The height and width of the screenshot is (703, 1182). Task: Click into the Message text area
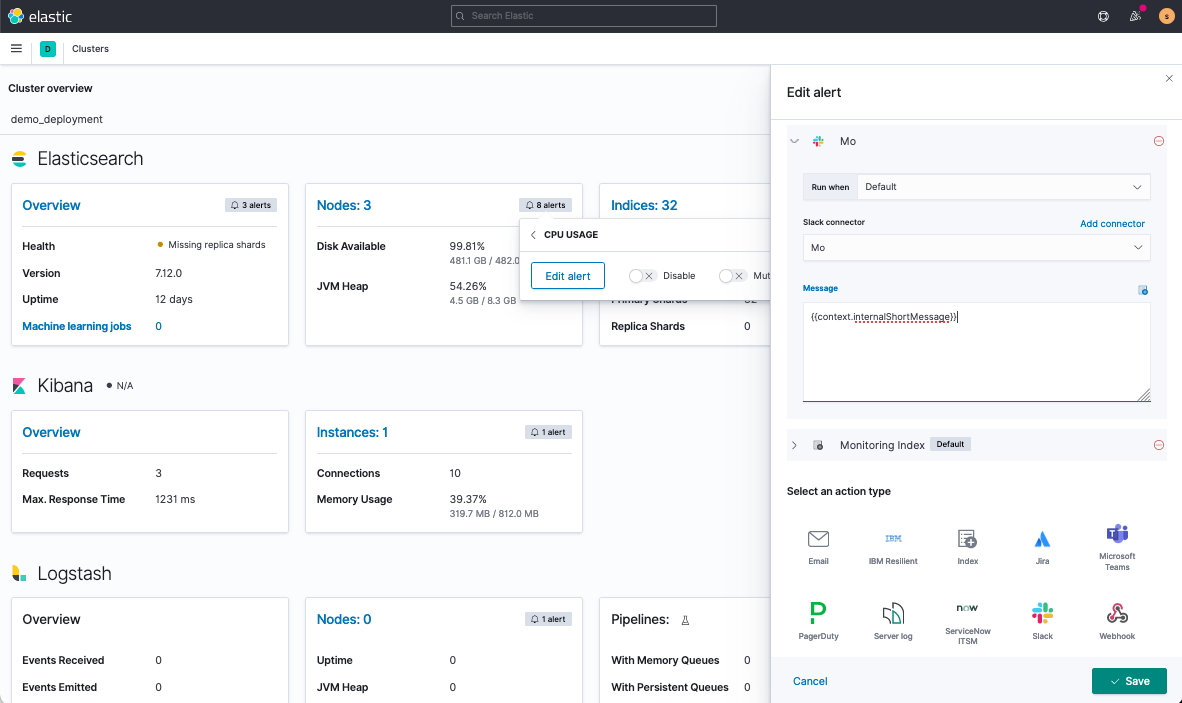pyautogui.click(x=976, y=352)
